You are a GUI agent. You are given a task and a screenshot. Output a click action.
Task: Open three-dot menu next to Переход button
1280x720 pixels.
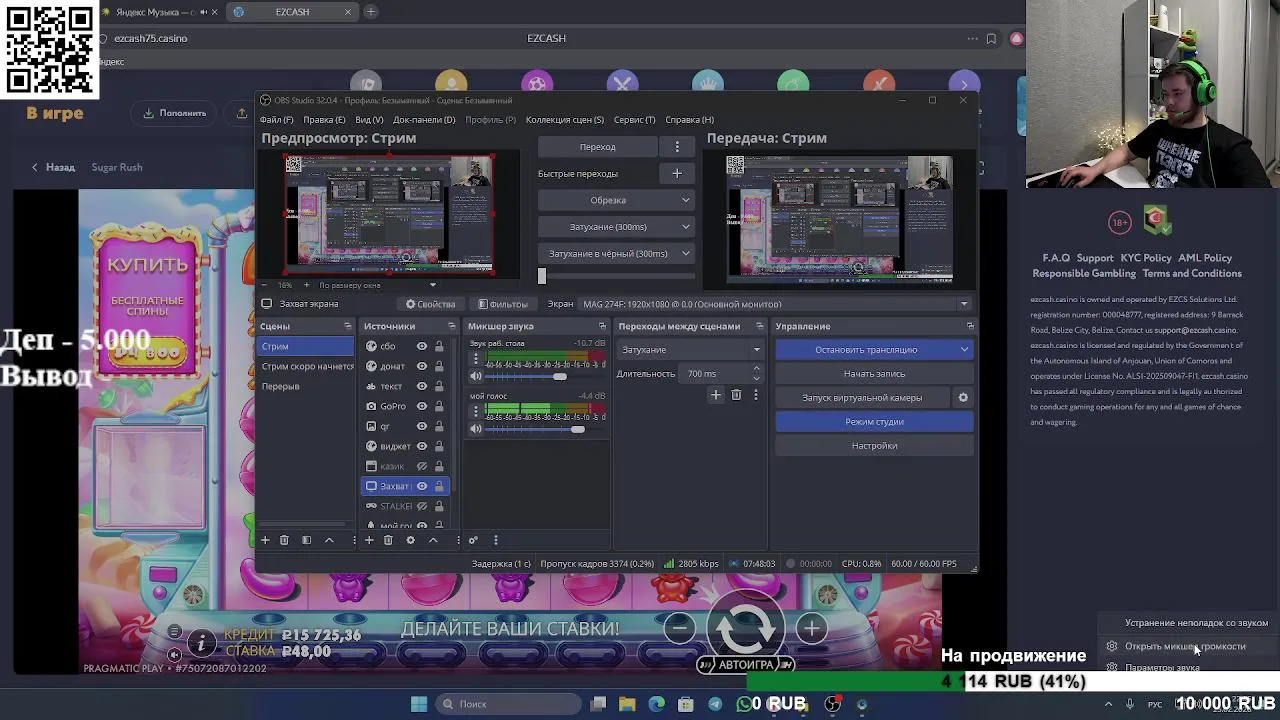click(677, 147)
